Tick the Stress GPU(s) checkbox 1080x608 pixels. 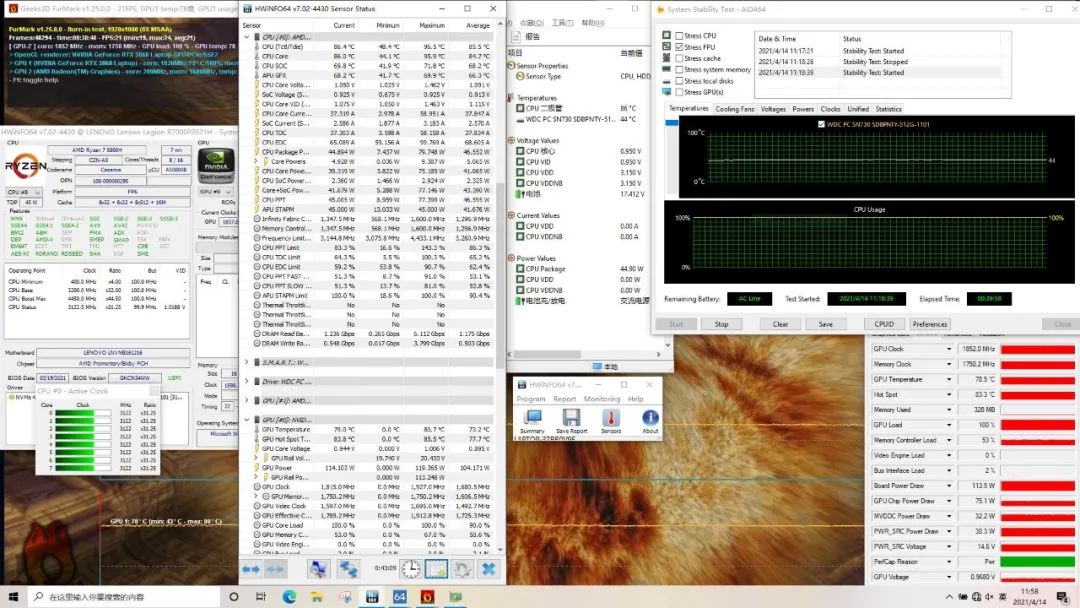[679, 92]
